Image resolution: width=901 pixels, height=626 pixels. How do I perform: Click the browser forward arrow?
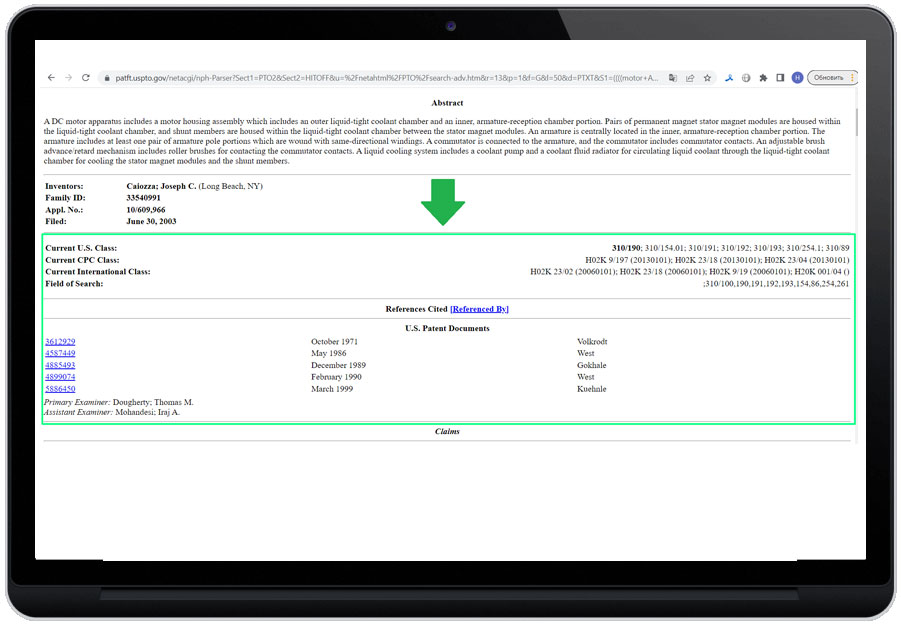pyautogui.click(x=68, y=77)
